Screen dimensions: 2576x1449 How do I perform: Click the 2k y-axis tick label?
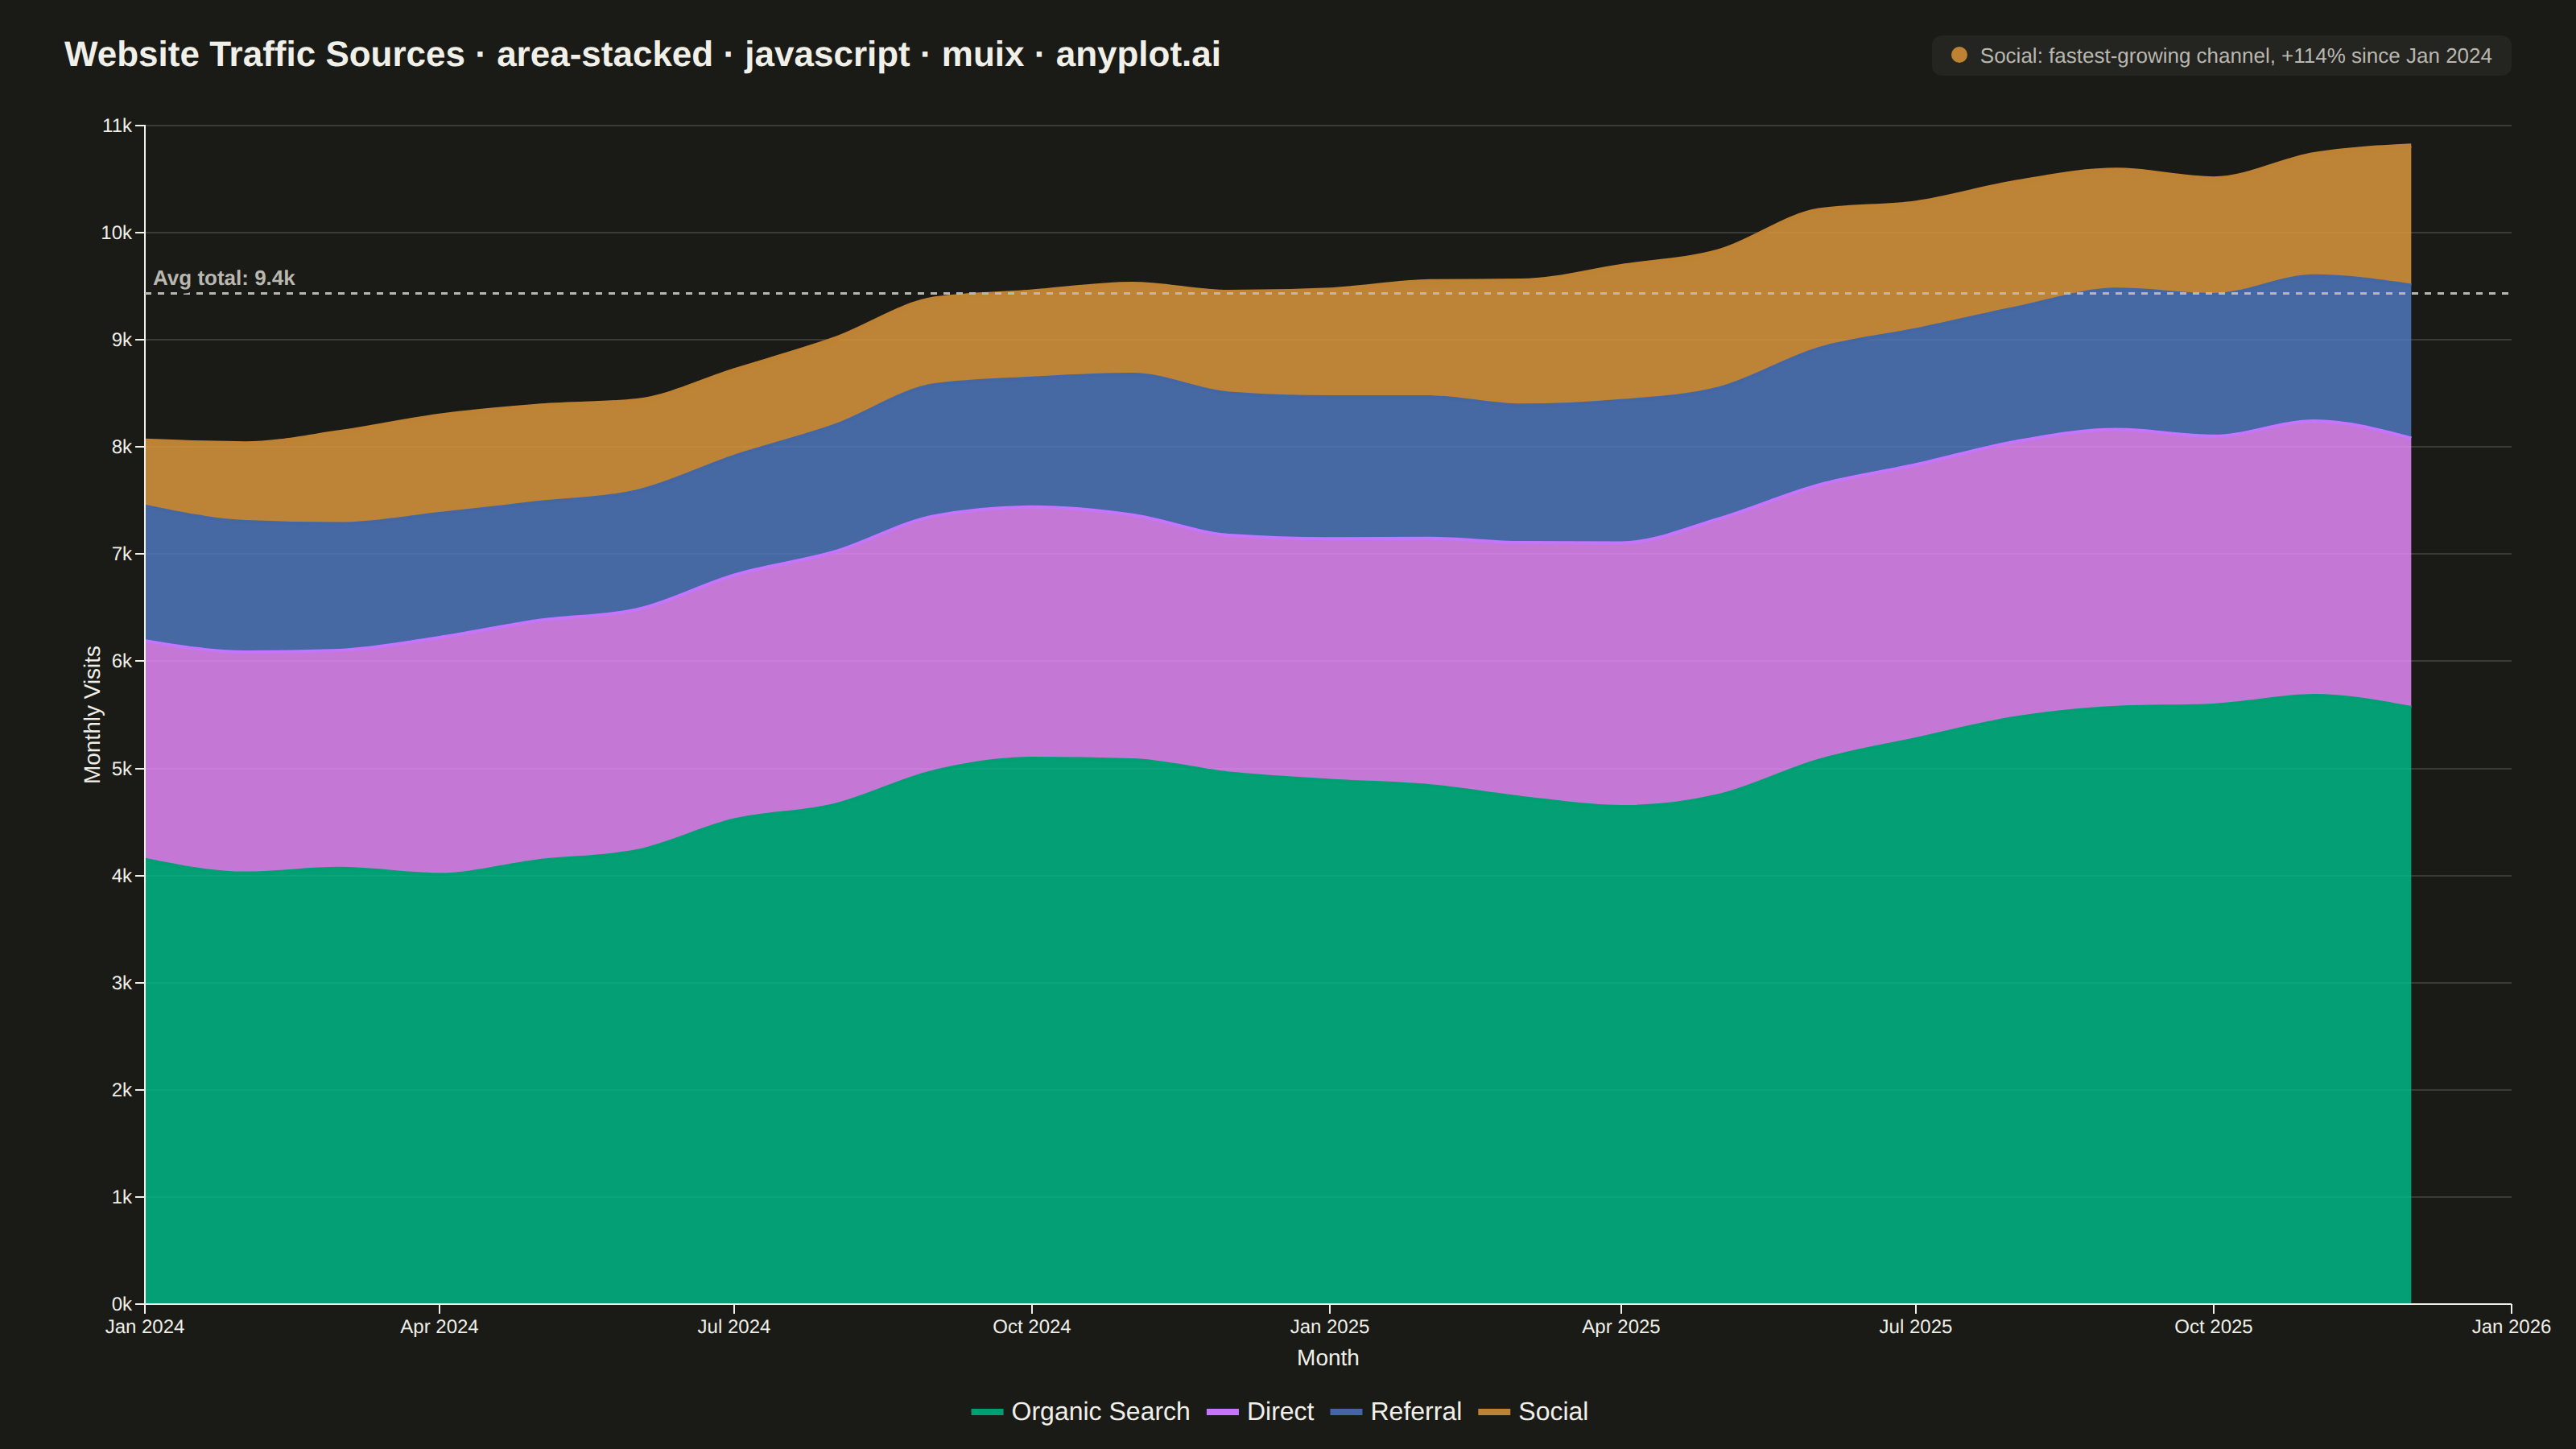pos(122,1090)
